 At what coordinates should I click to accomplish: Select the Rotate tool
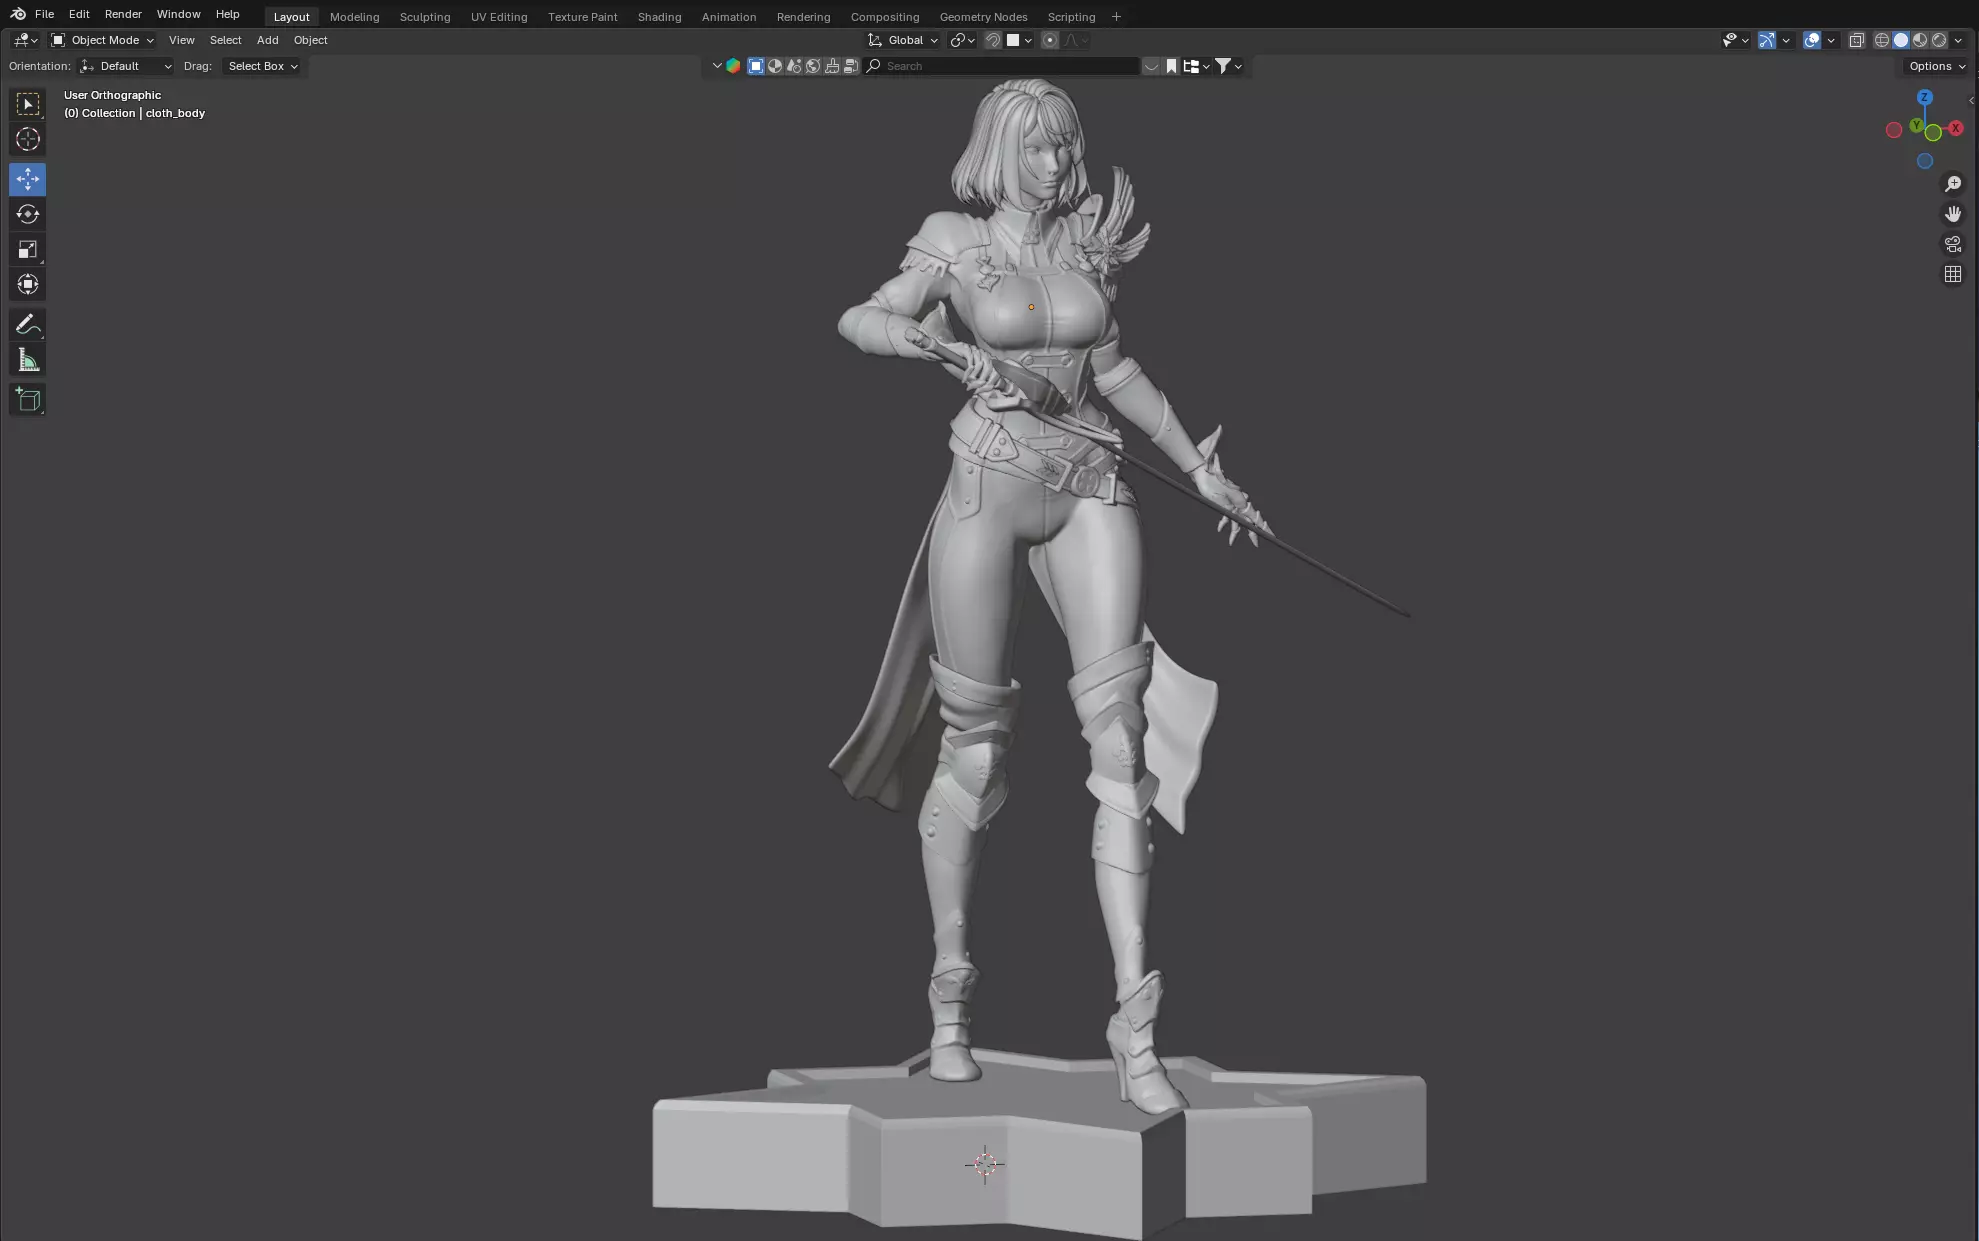pos(27,214)
